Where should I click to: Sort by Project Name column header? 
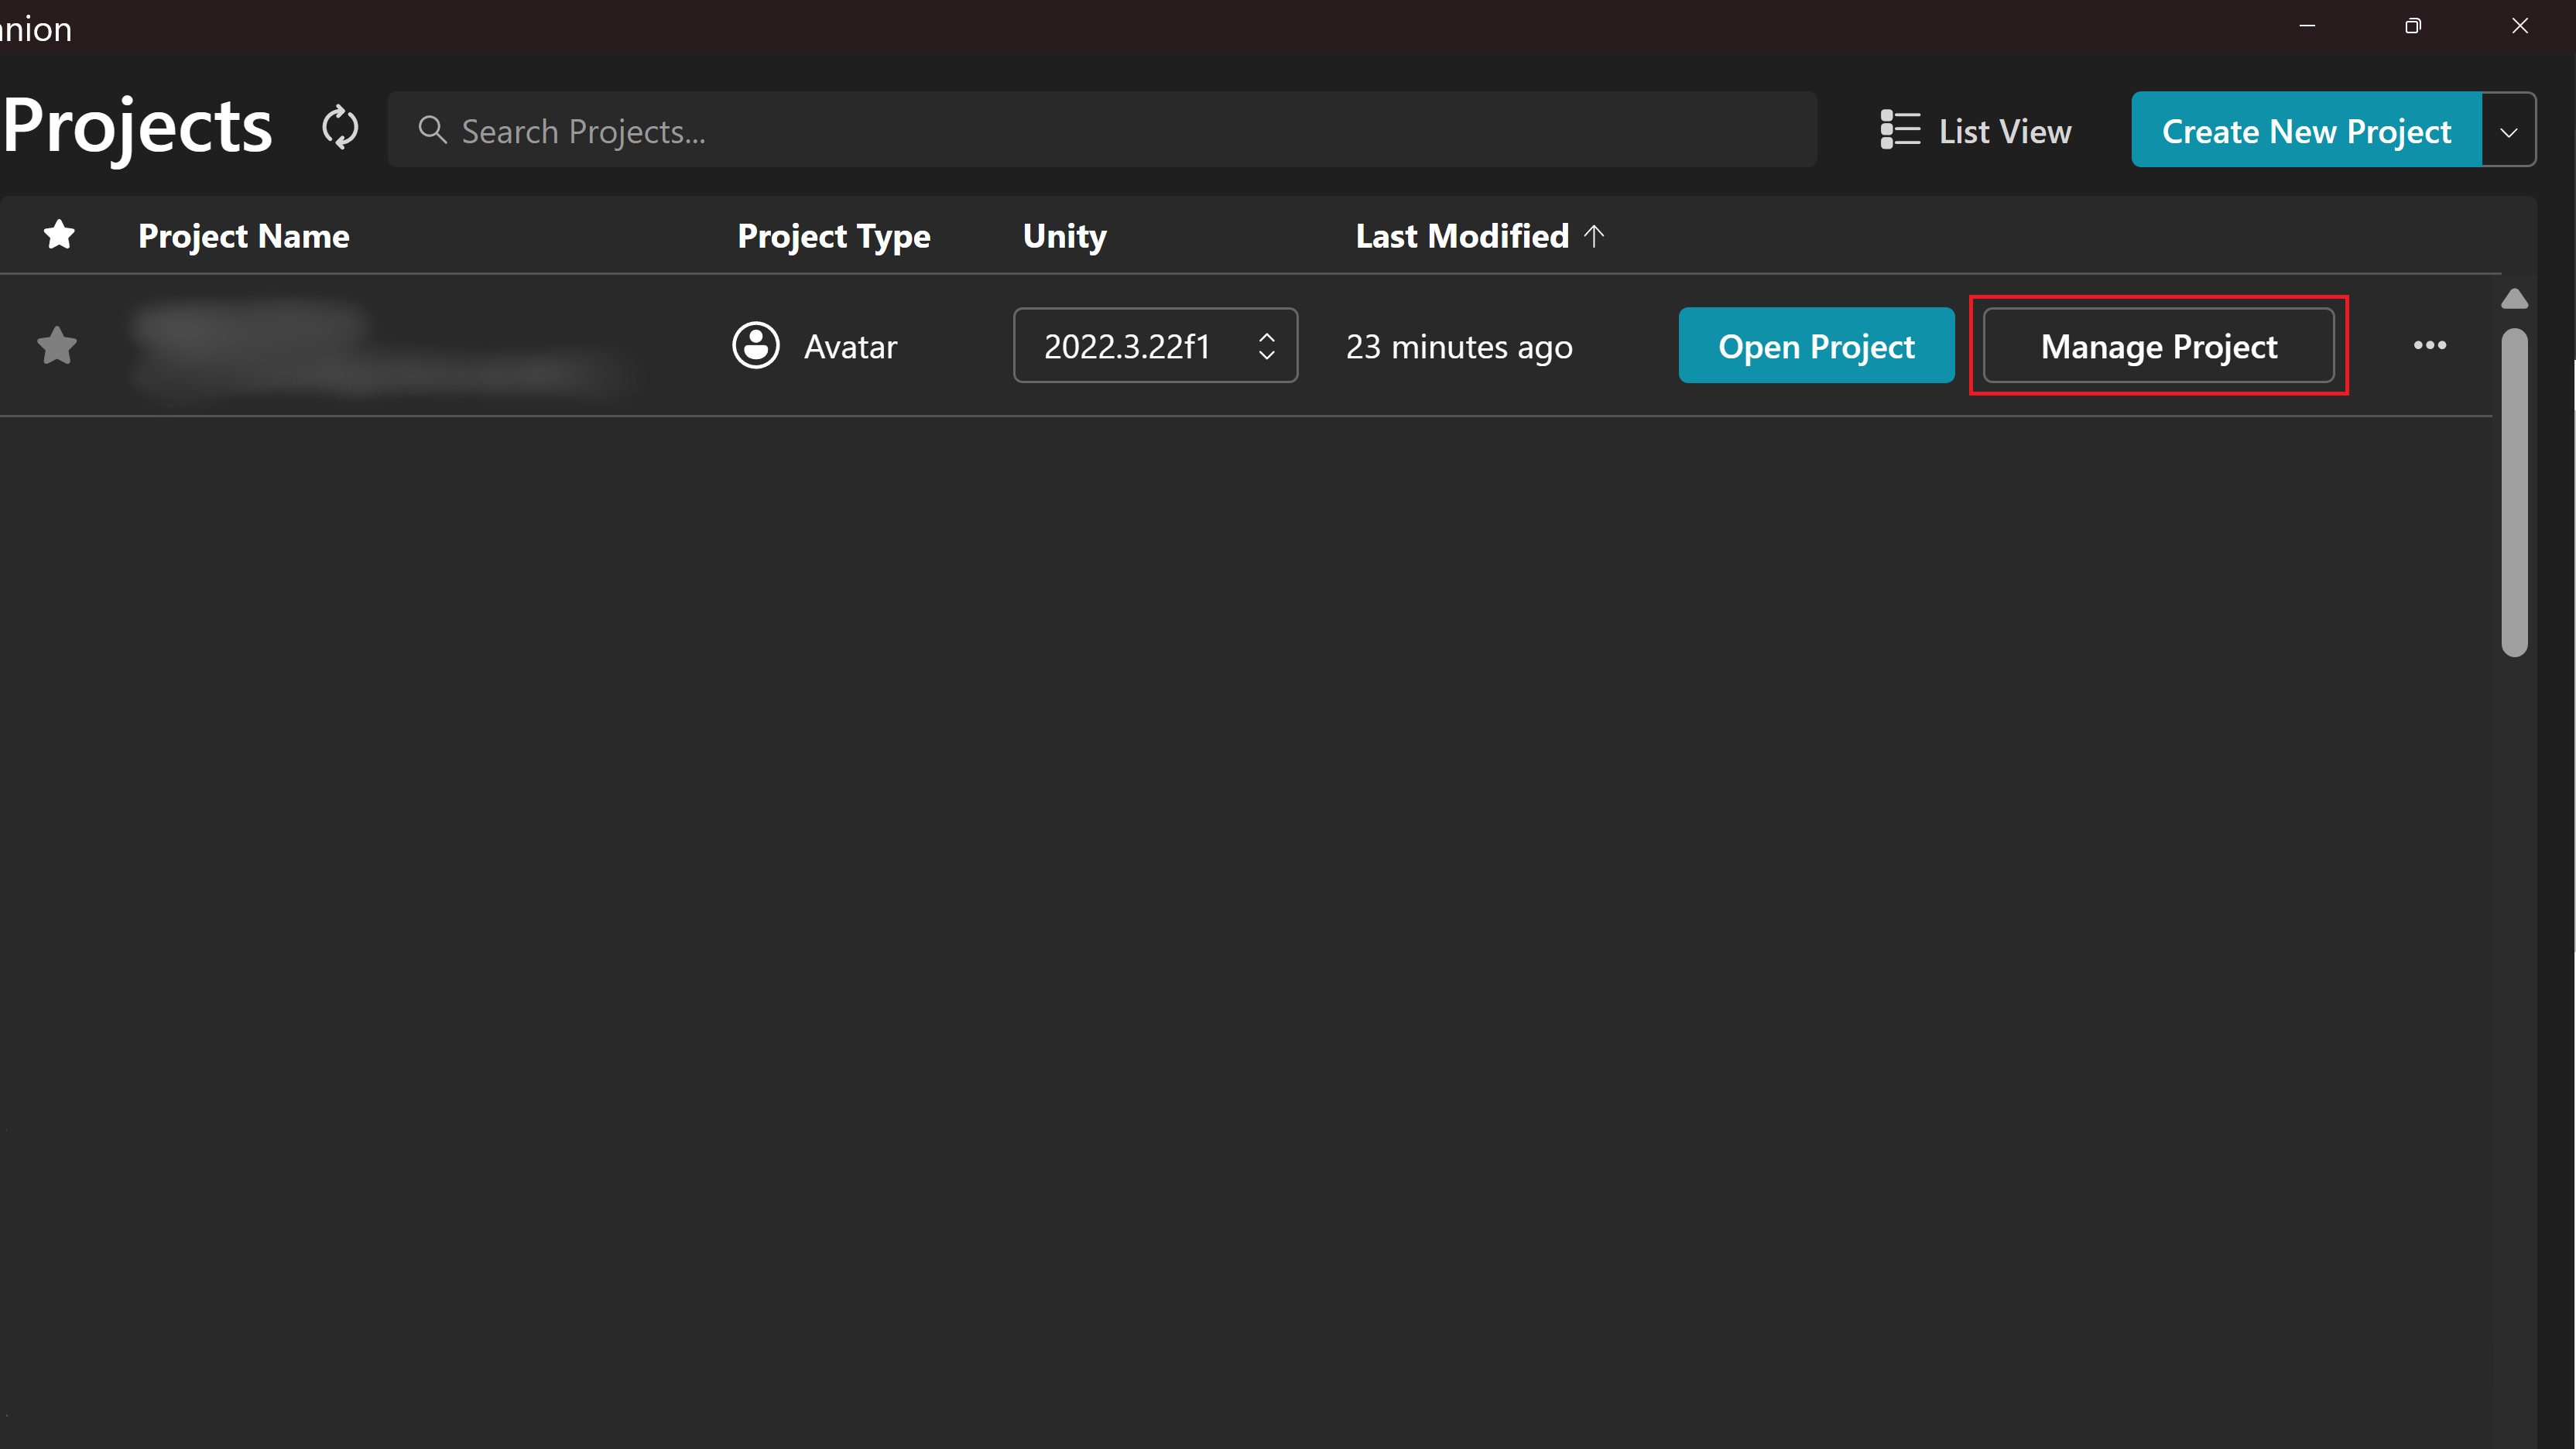[x=243, y=236]
